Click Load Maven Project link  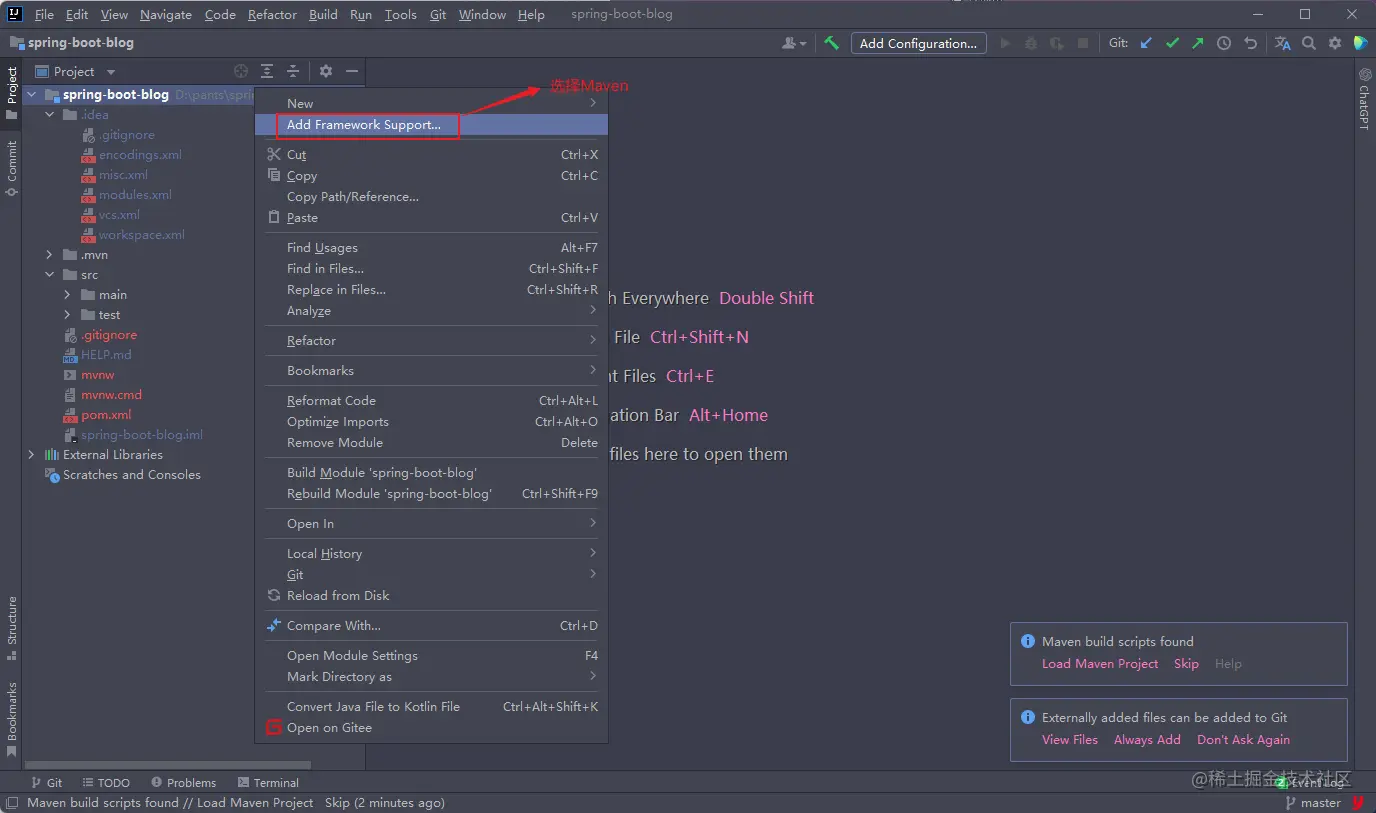pos(1100,664)
